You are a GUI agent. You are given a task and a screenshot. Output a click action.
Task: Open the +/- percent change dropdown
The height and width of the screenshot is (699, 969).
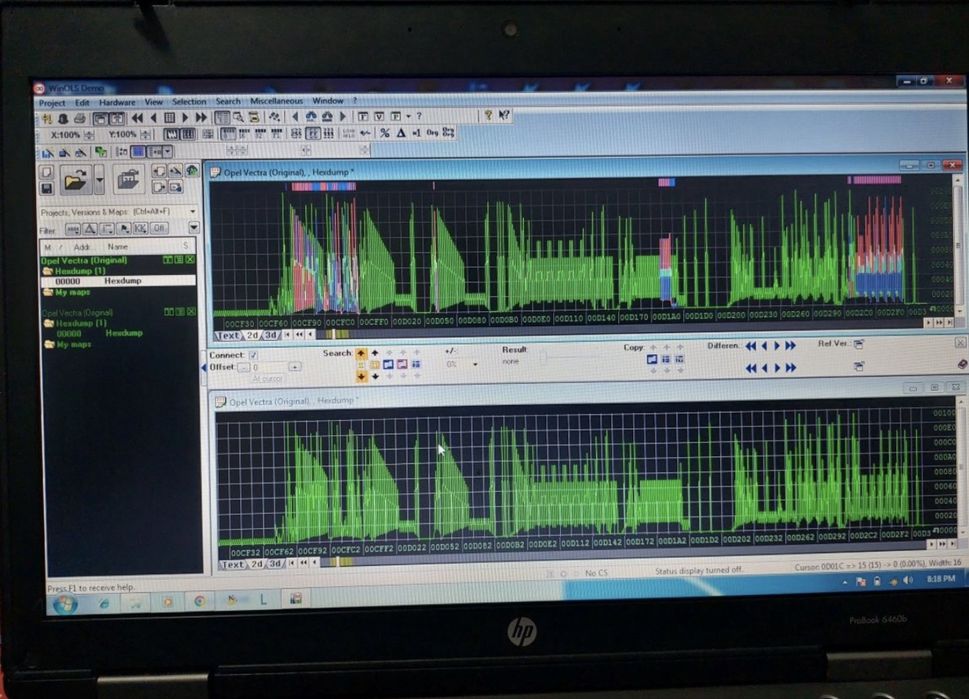click(x=475, y=365)
